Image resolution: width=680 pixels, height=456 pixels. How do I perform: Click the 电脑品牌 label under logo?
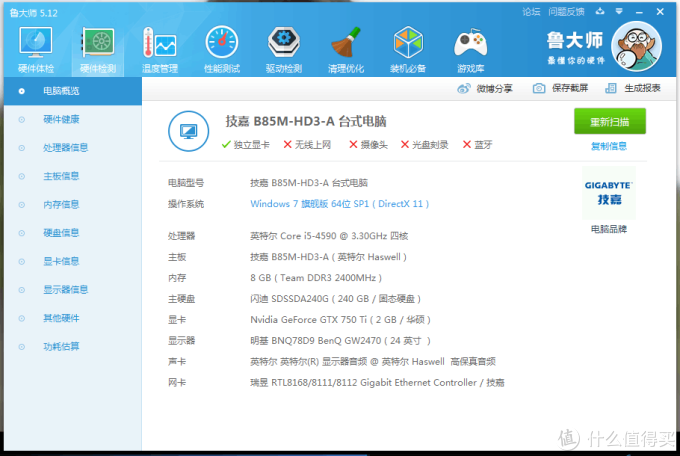[x=609, y=229]
